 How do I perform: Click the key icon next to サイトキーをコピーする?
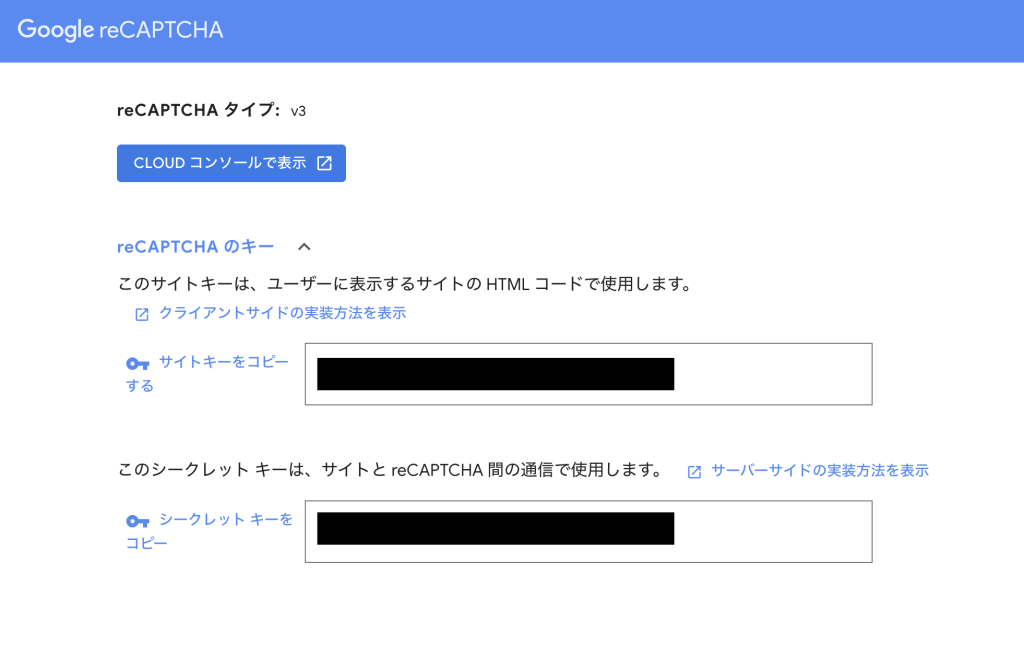point(138,364)
